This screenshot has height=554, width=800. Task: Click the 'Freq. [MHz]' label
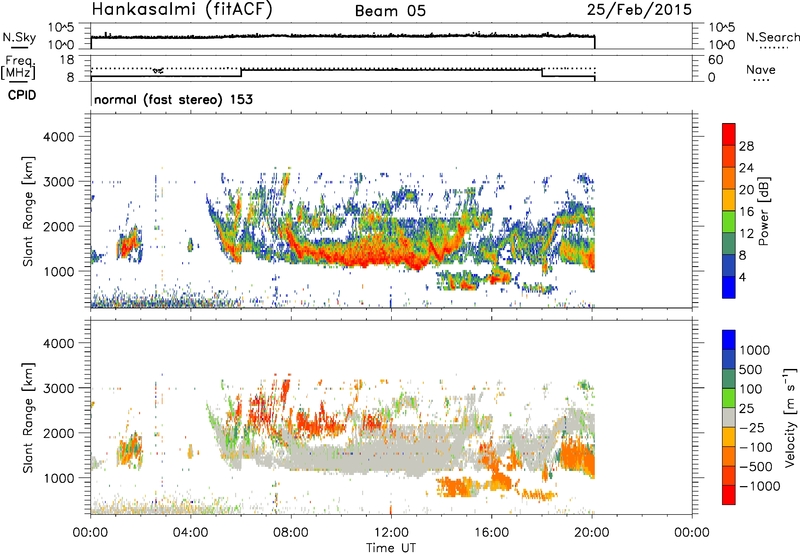click(19, 68)
